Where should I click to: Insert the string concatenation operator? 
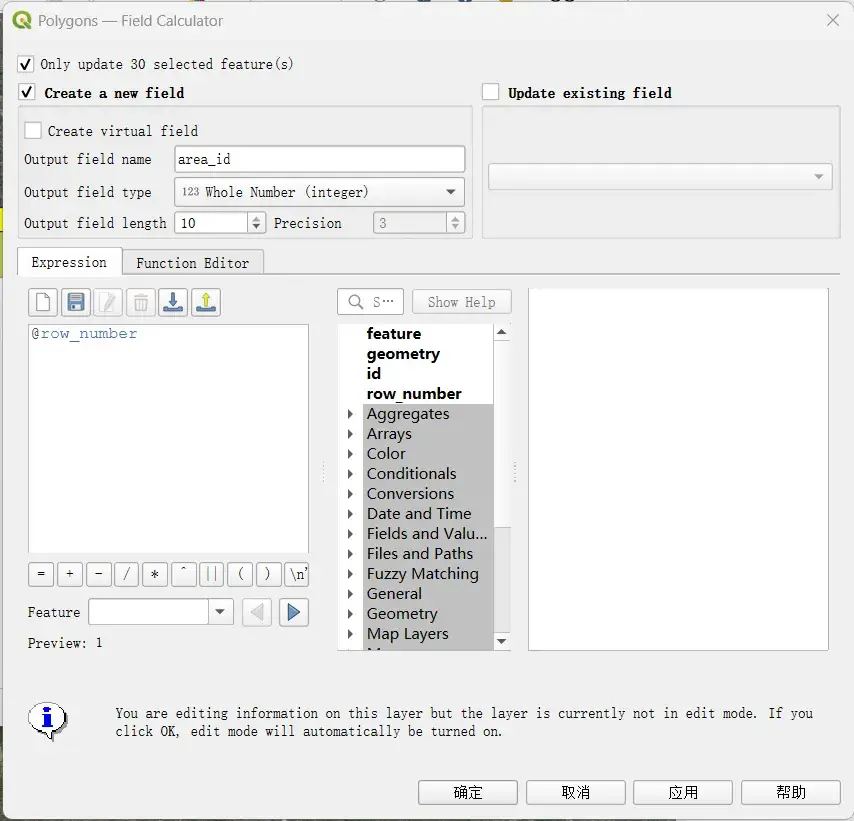tap(211, 574)
